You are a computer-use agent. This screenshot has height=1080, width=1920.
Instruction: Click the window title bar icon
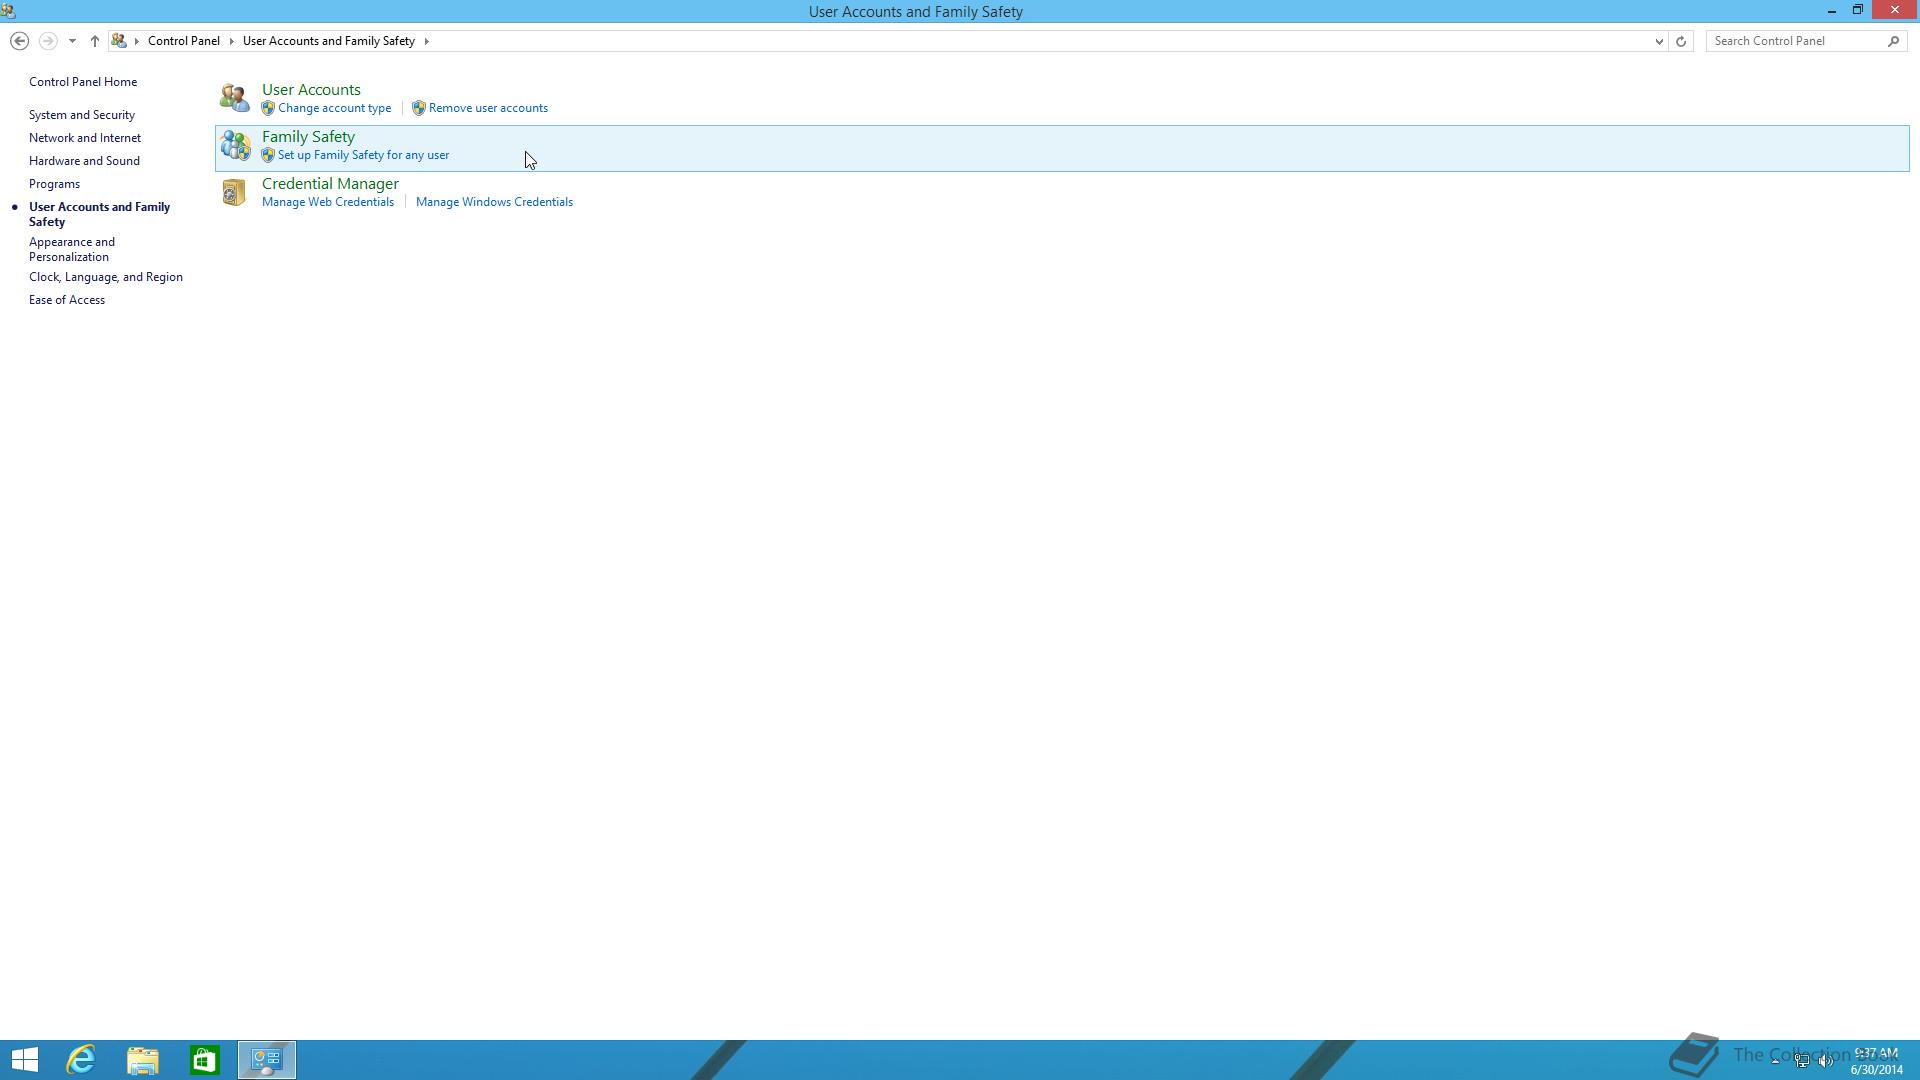click(x=8, y=11)
